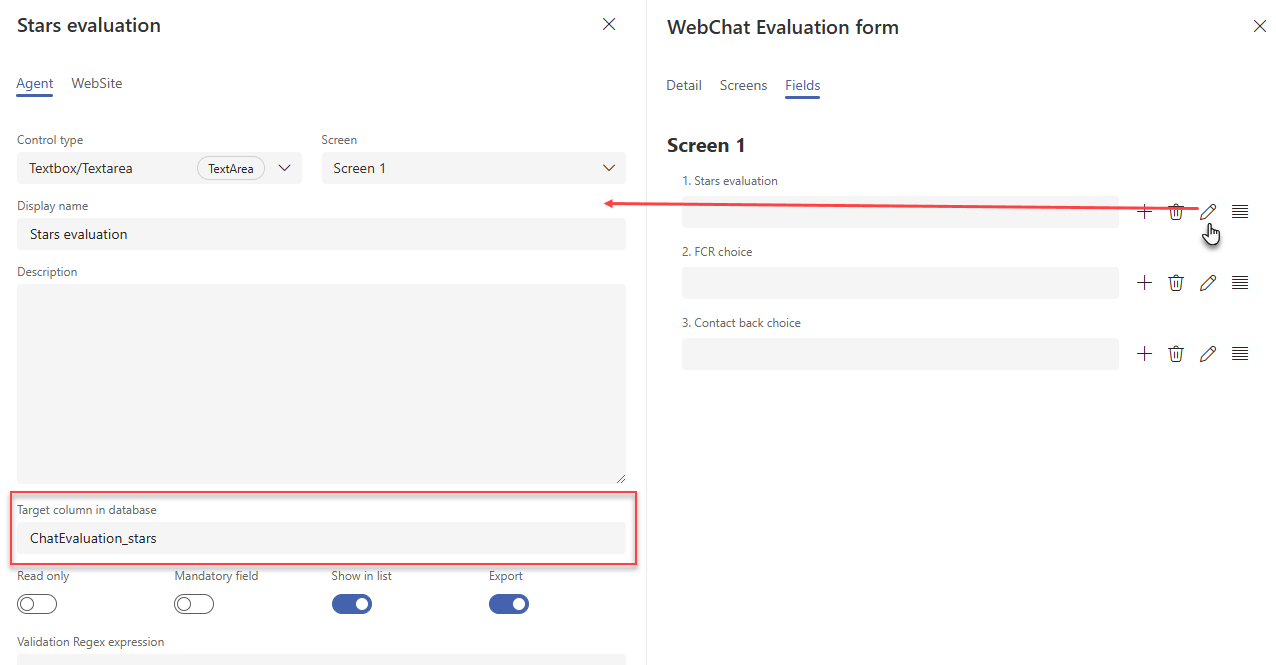Close the Stars evaluation panel
The width and height of the screenshot is (1276, 665).
(609, 24)
